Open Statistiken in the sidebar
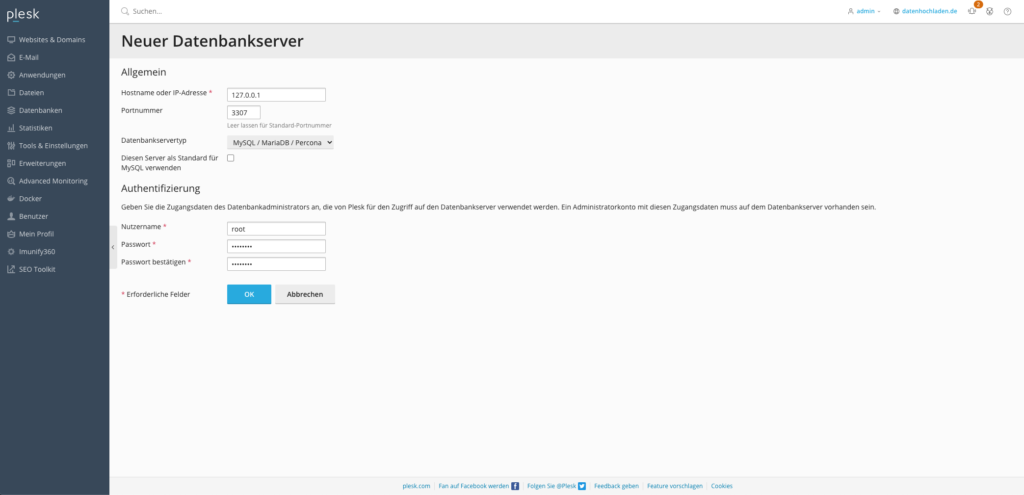The width and height of the screenshot is (1024, 495). pos(35,128)
